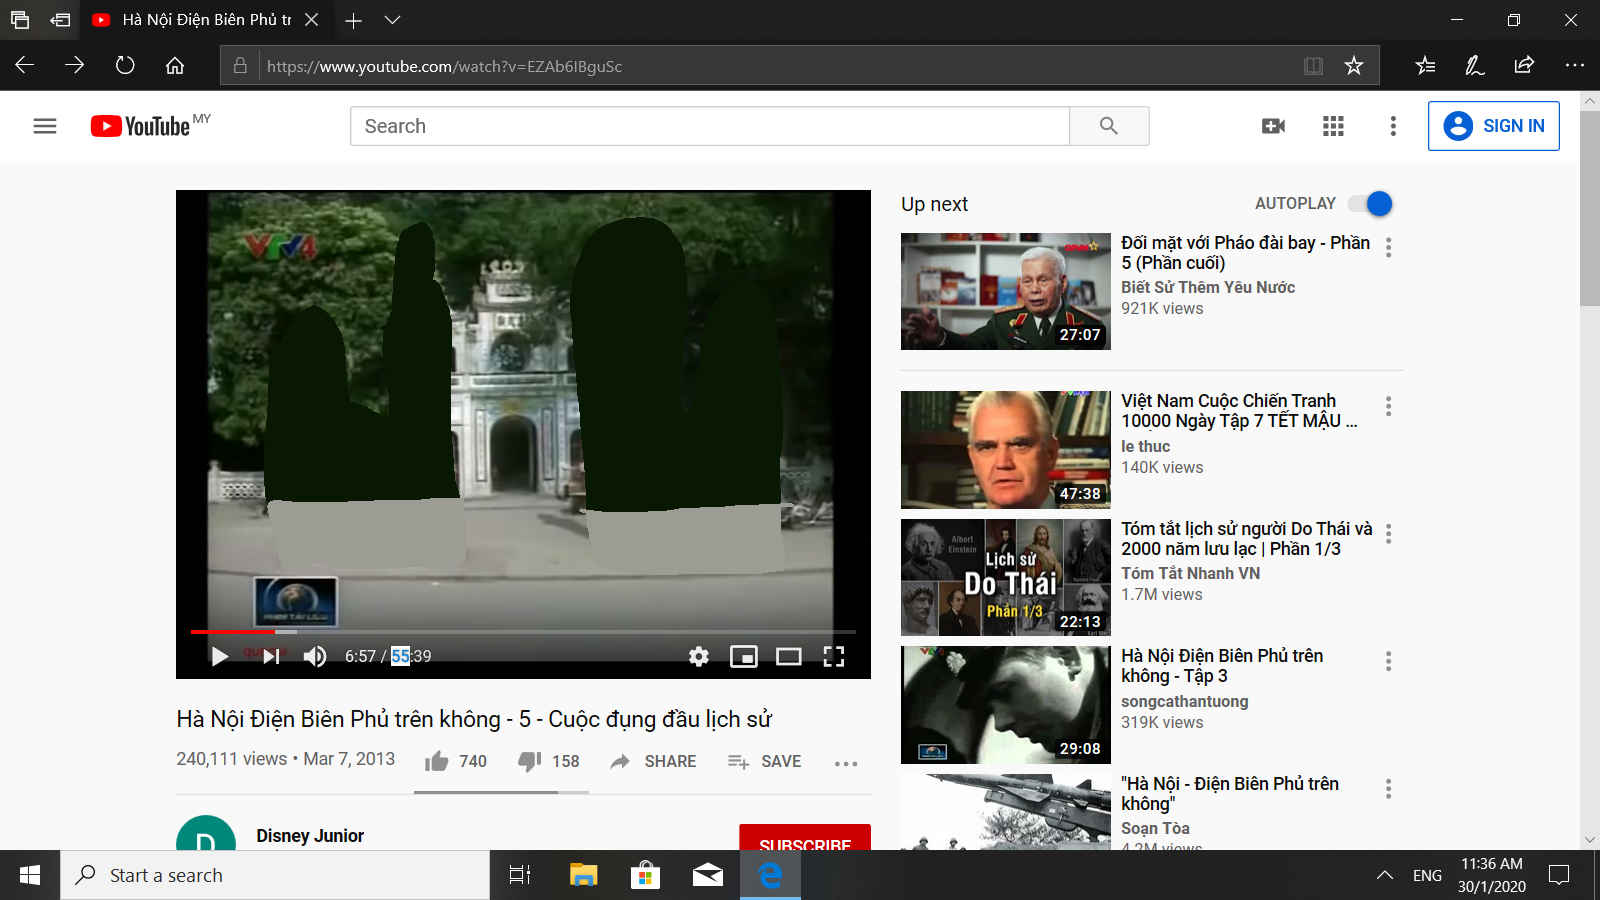
Task: Toggle the Autoplay switch
Action: pos(1370,204)
